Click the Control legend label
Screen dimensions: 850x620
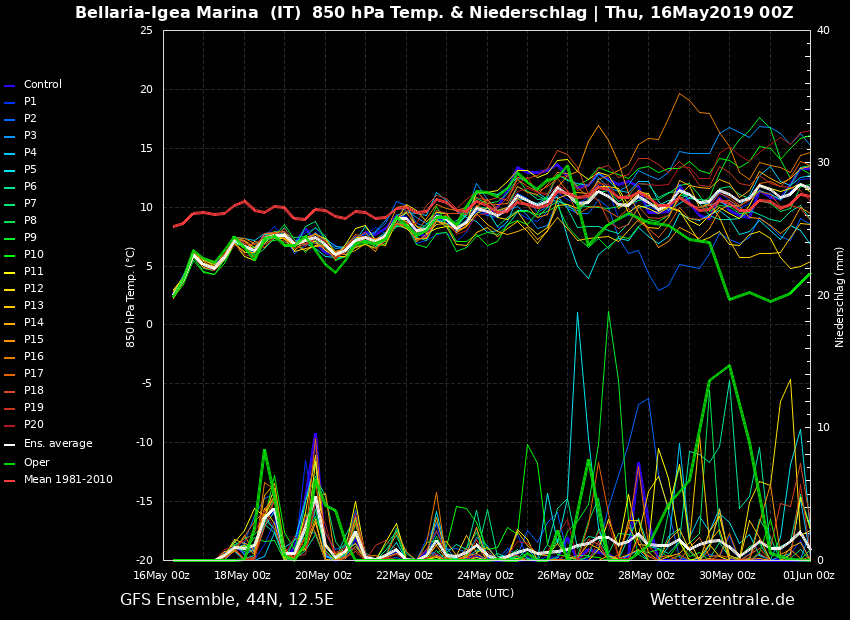click(x=43, y=85)
